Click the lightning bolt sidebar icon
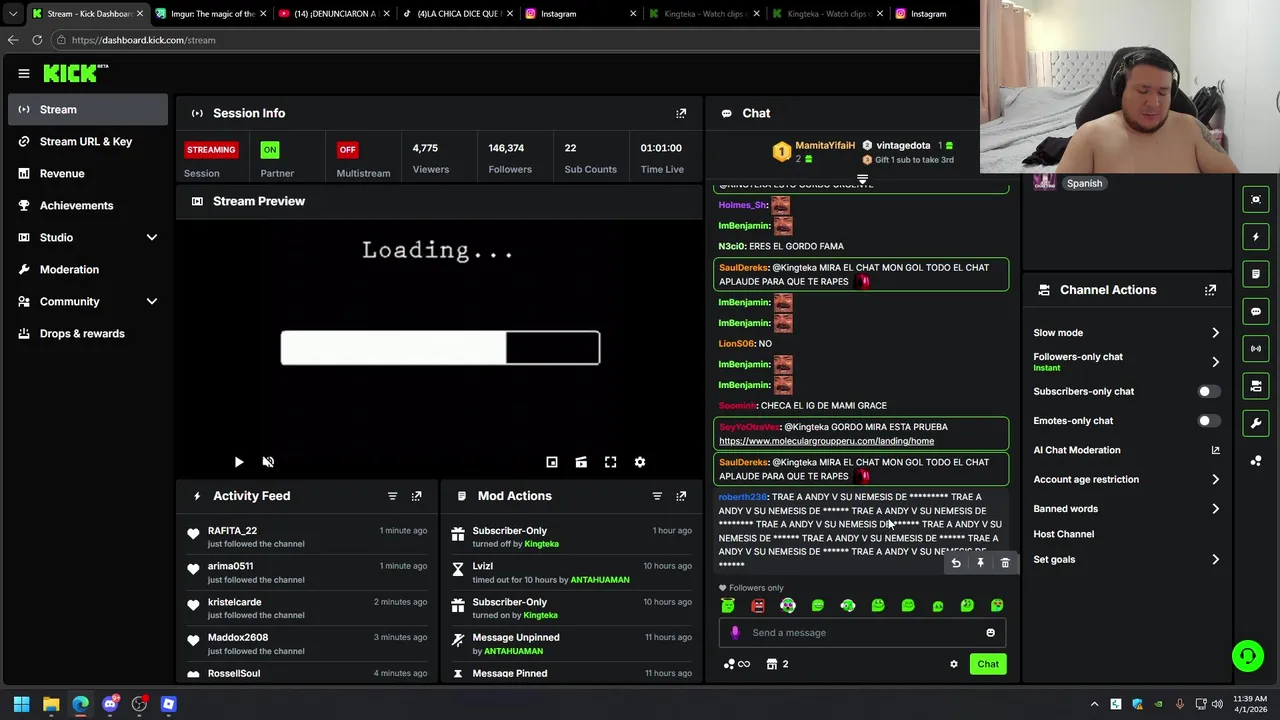The width and height of the screenshot is (1280, 720). click(x=1256, y=237)
